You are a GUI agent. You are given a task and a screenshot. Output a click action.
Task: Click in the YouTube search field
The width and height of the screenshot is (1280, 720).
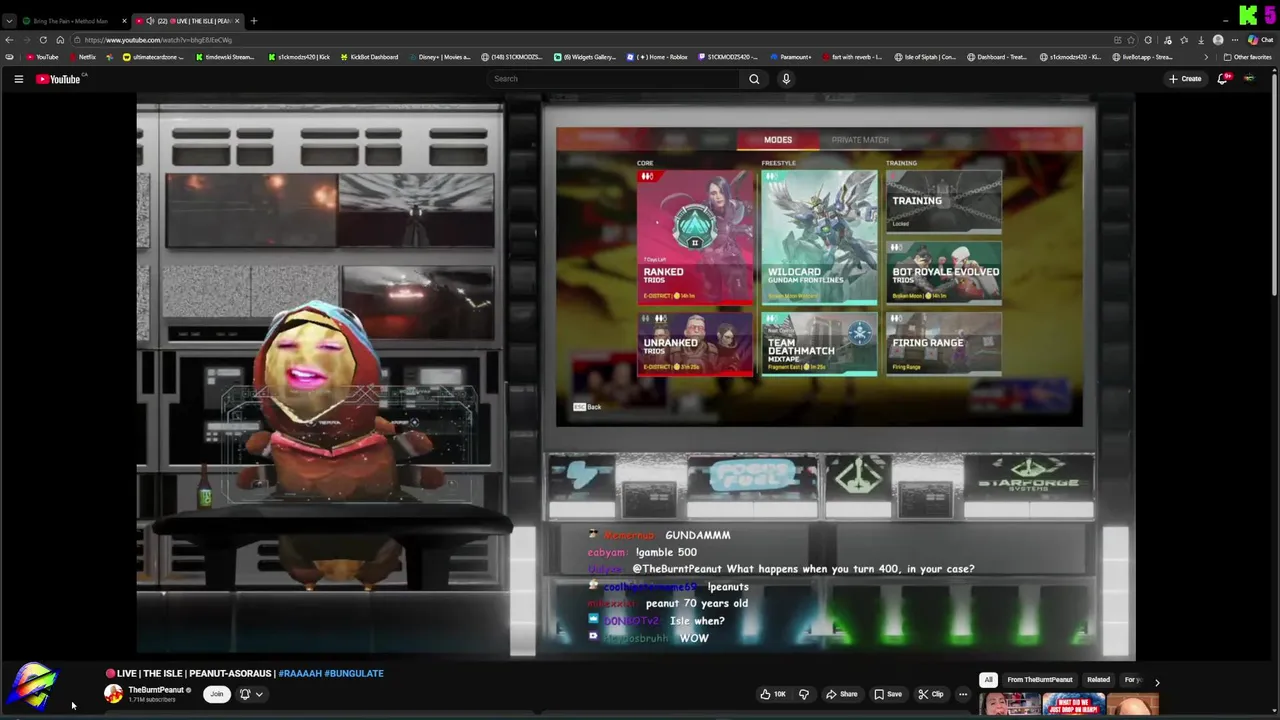[x=615, y=79]
